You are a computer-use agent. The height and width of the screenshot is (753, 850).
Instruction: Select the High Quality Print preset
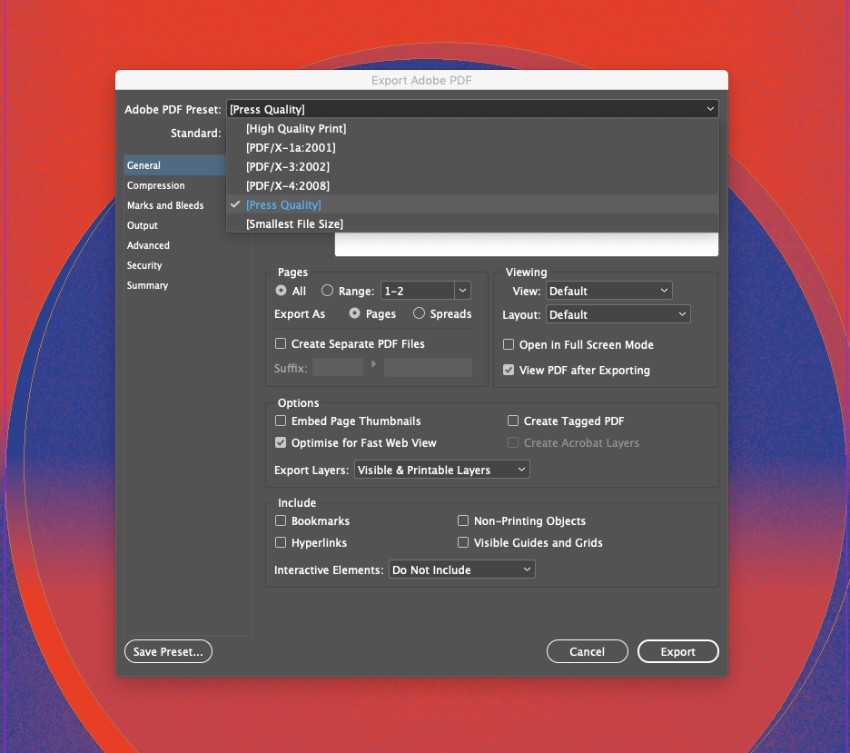472,129
